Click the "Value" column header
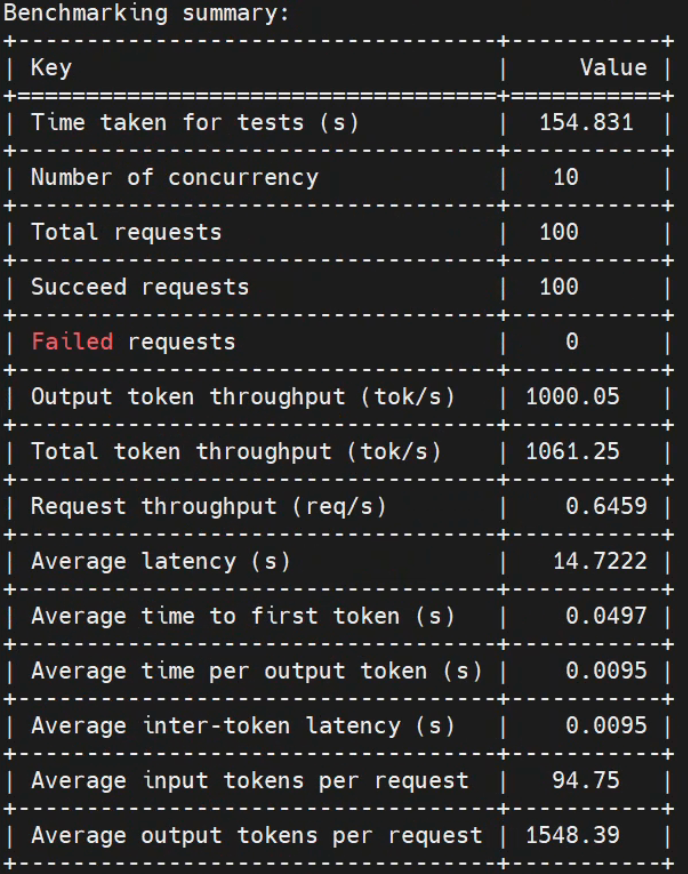Screen dimensions: 688x874 (613, 68)
